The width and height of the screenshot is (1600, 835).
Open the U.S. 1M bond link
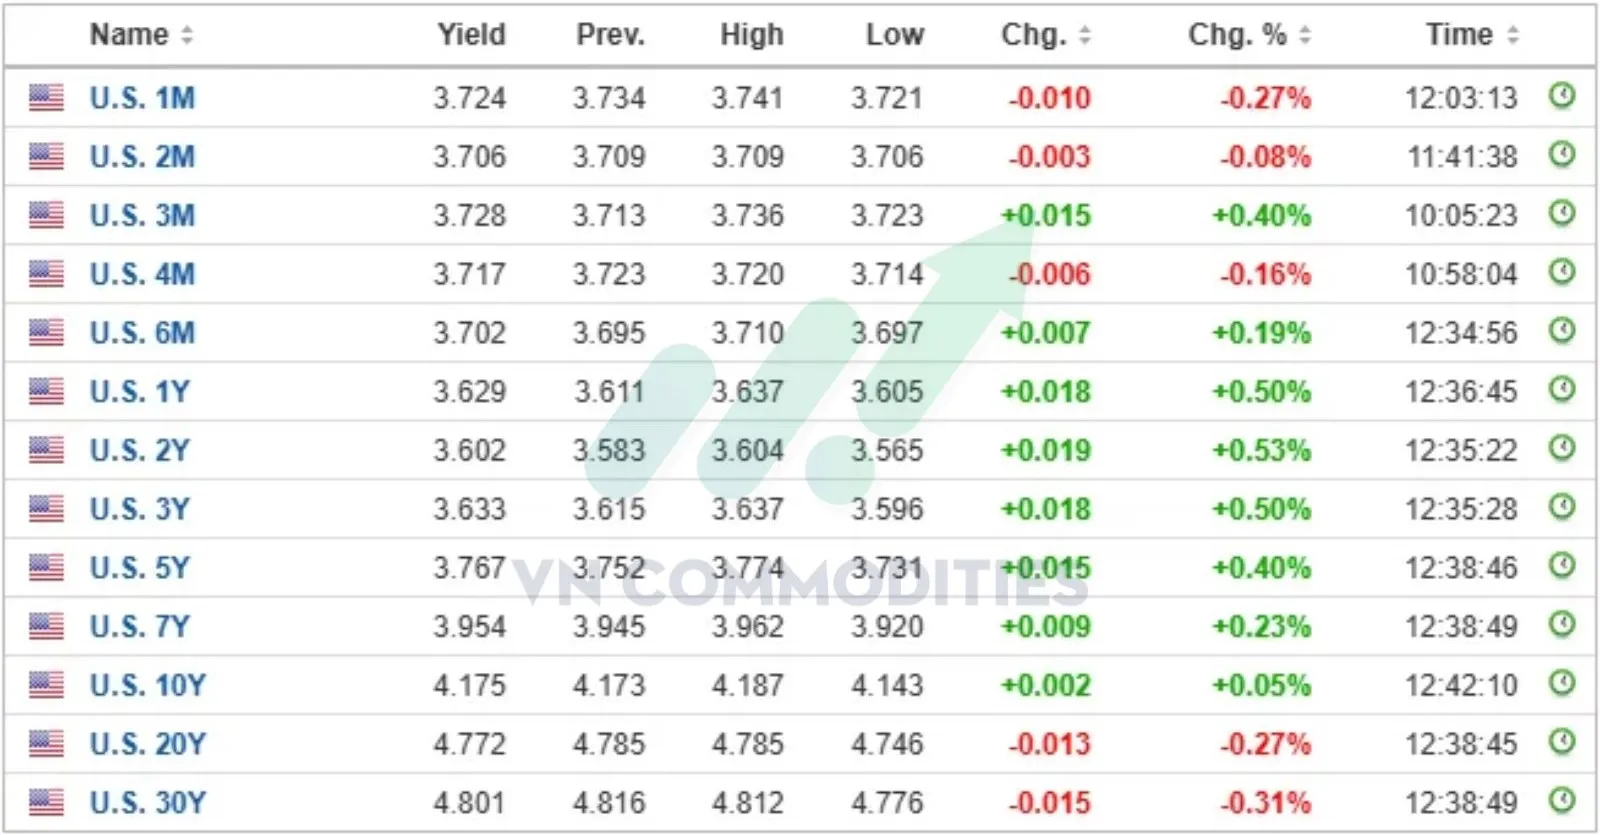(142, 98)
